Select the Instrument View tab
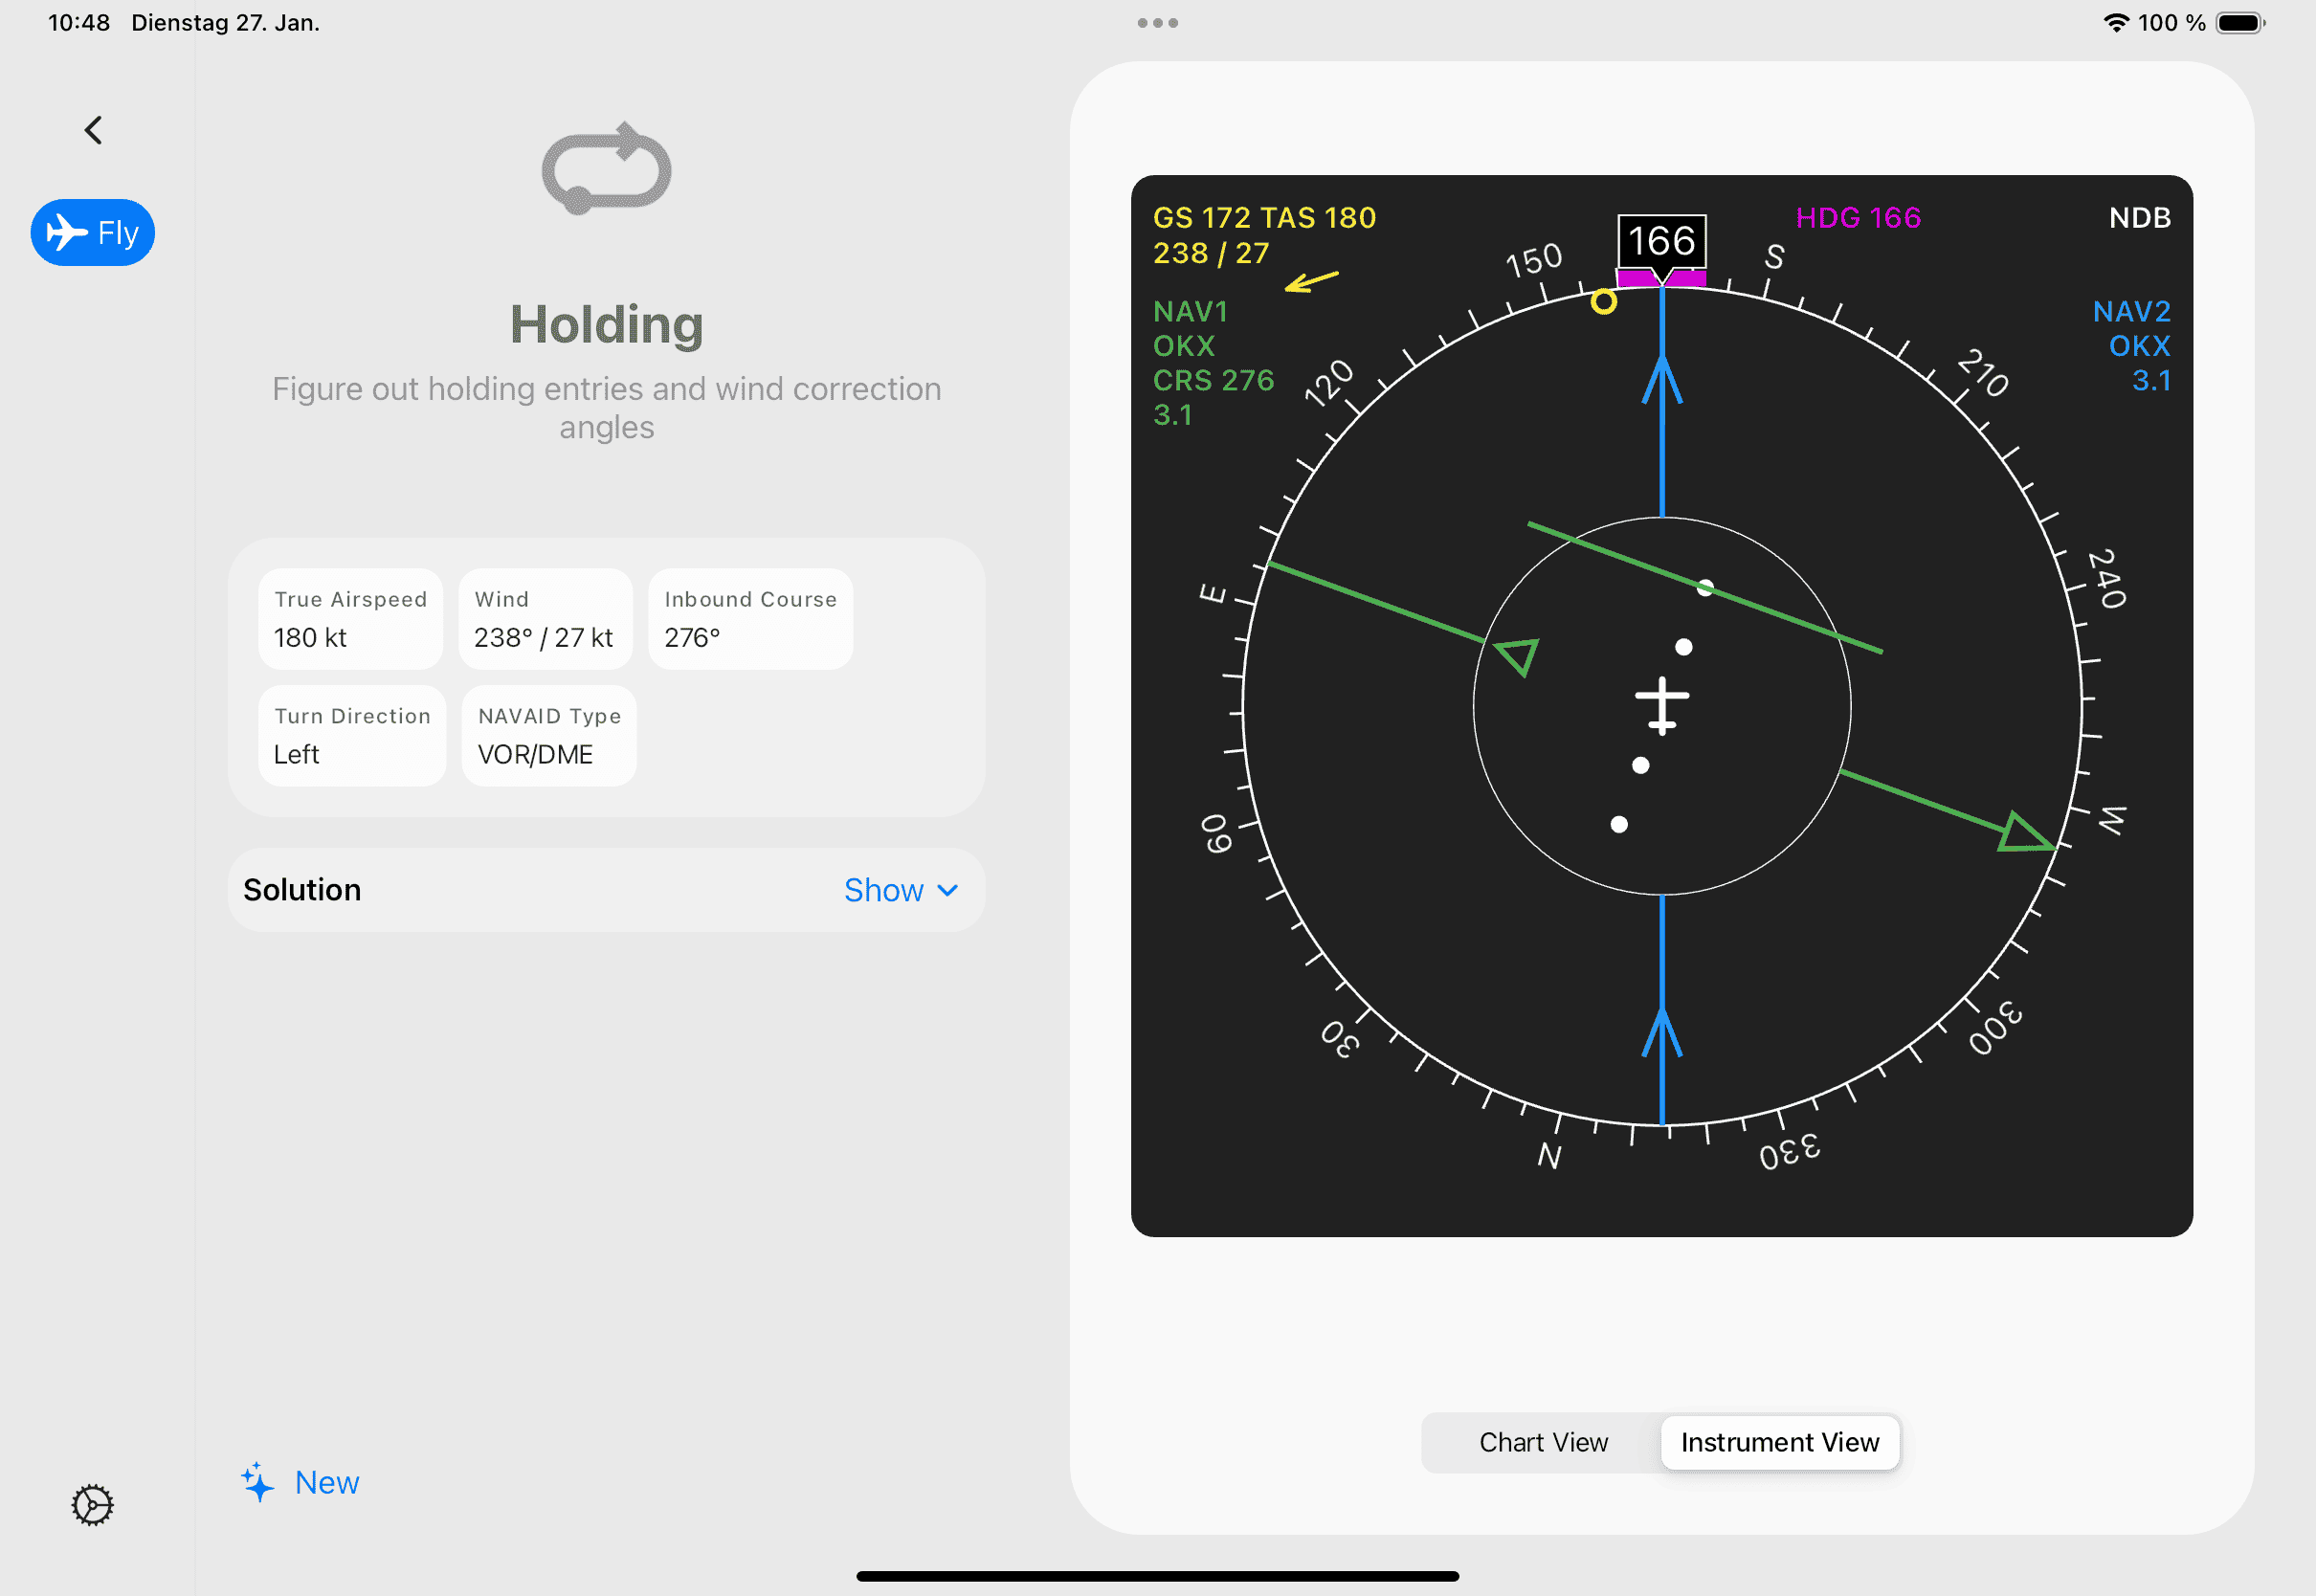The height and width of the screenshot is (1596, 2316). click(x=1780, y=1442)
